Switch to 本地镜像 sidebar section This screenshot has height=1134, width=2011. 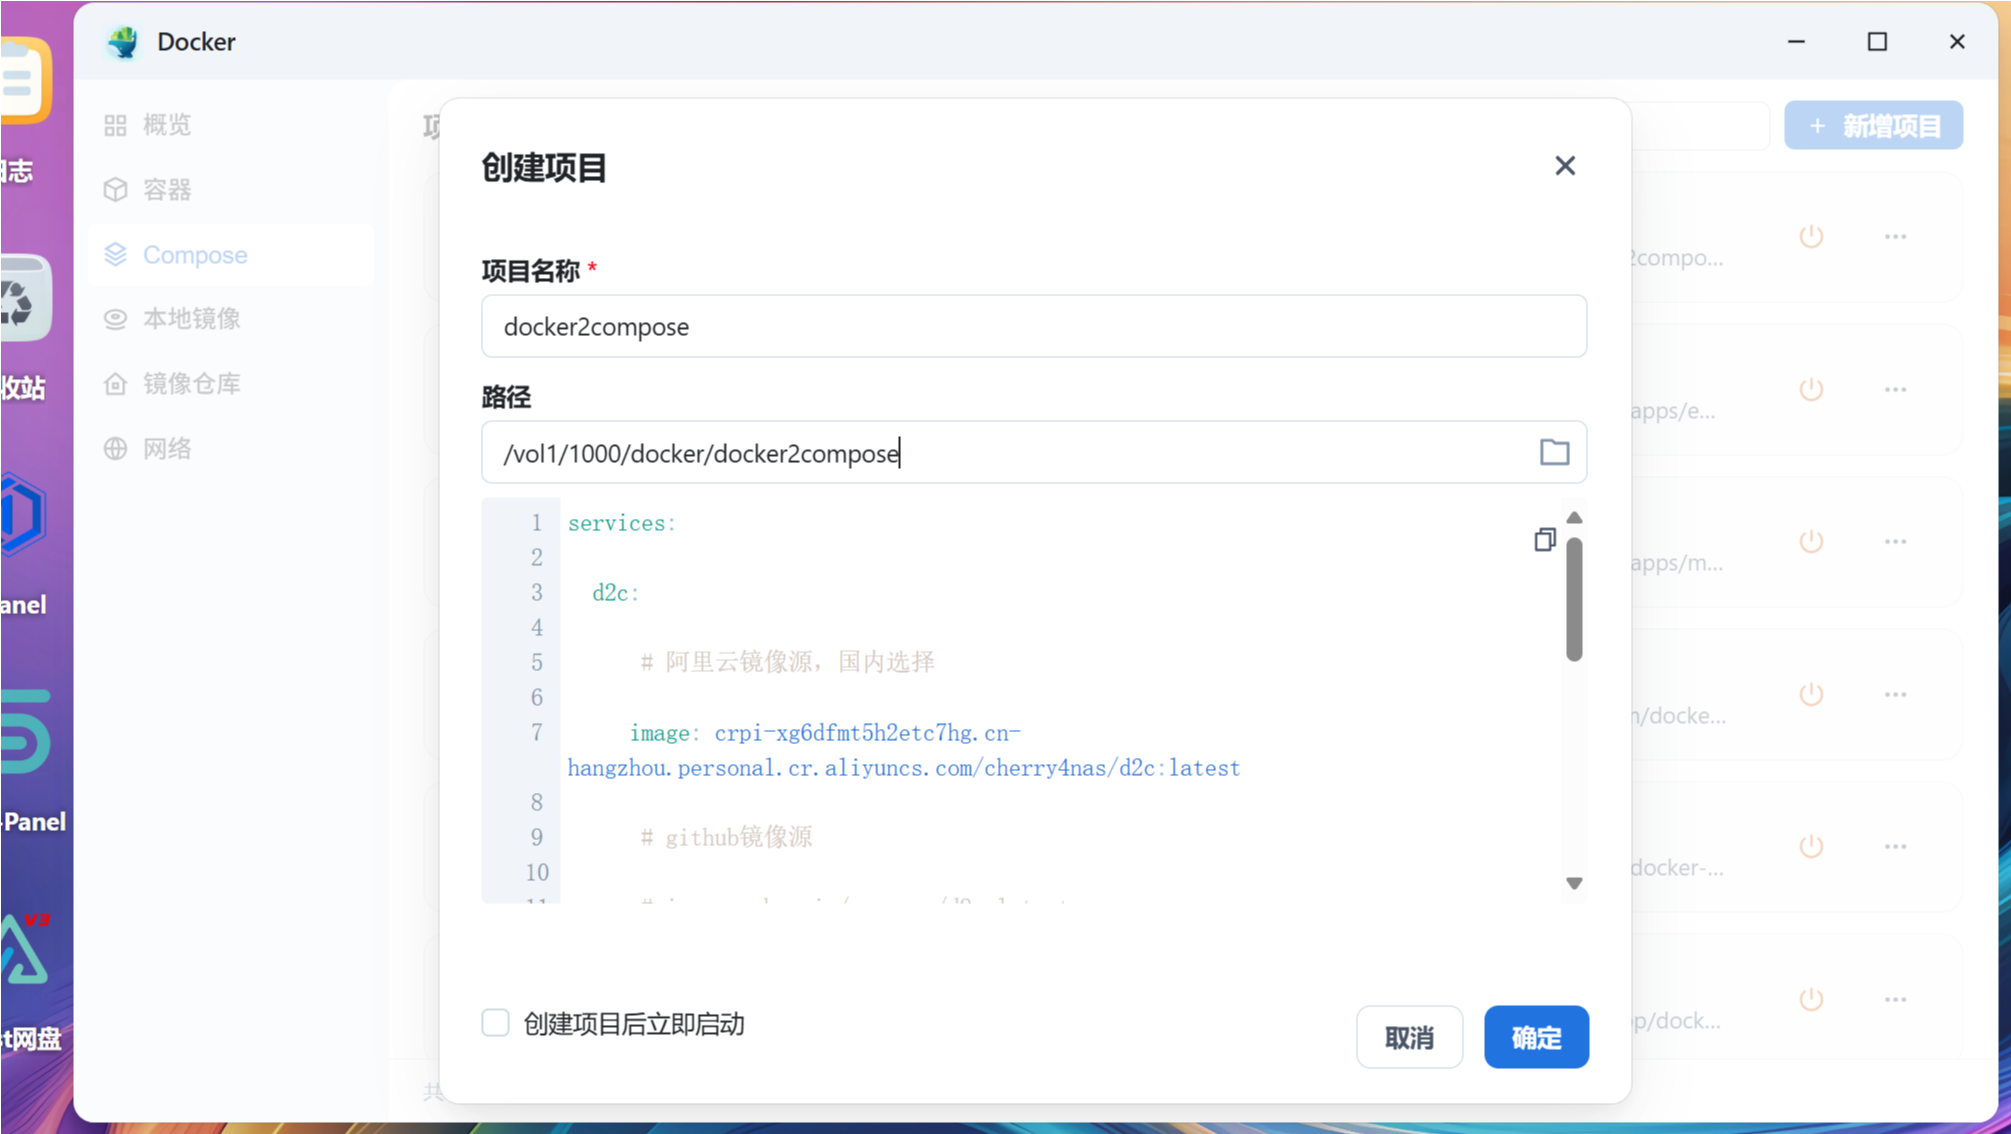pos(191,319)
